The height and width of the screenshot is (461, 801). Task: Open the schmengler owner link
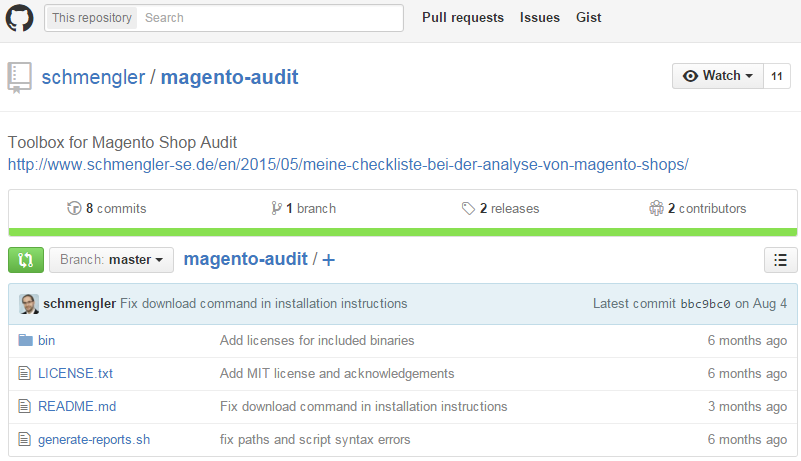pos(93,77)
